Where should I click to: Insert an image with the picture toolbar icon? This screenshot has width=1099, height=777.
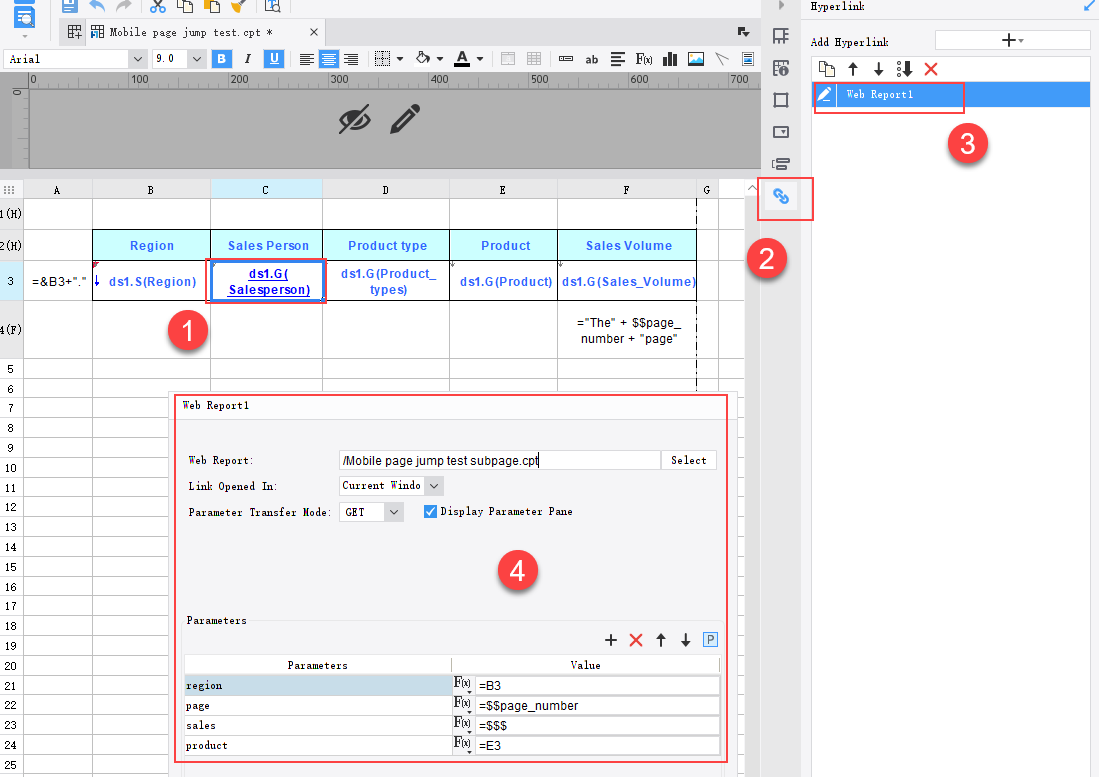[x=694, y=58]
